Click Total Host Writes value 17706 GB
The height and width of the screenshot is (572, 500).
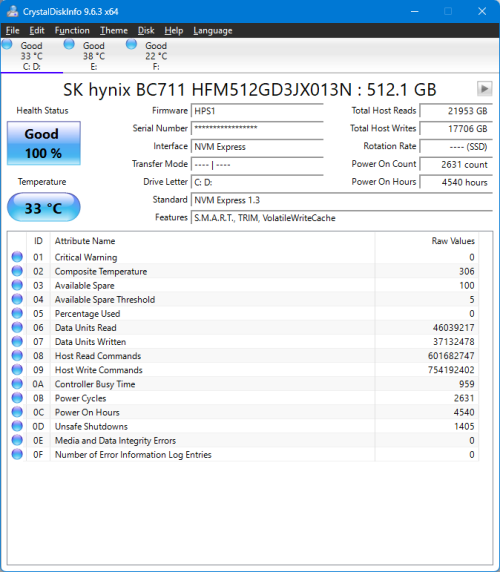coord(456,128)
